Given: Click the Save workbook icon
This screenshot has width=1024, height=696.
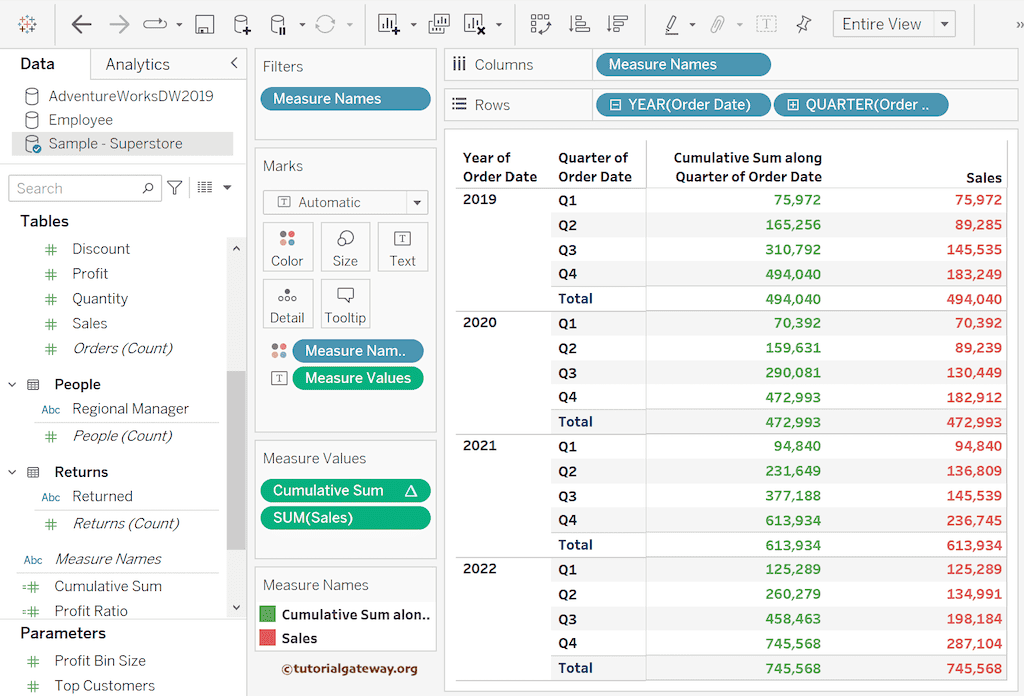Looking at the screenshot, I should [x=204, y=22].
